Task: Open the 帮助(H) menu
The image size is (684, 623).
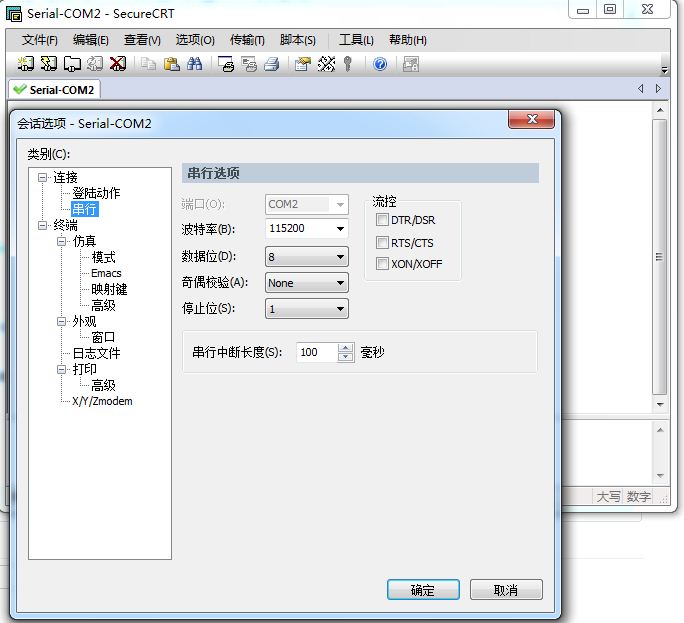Action: point(408,40)
